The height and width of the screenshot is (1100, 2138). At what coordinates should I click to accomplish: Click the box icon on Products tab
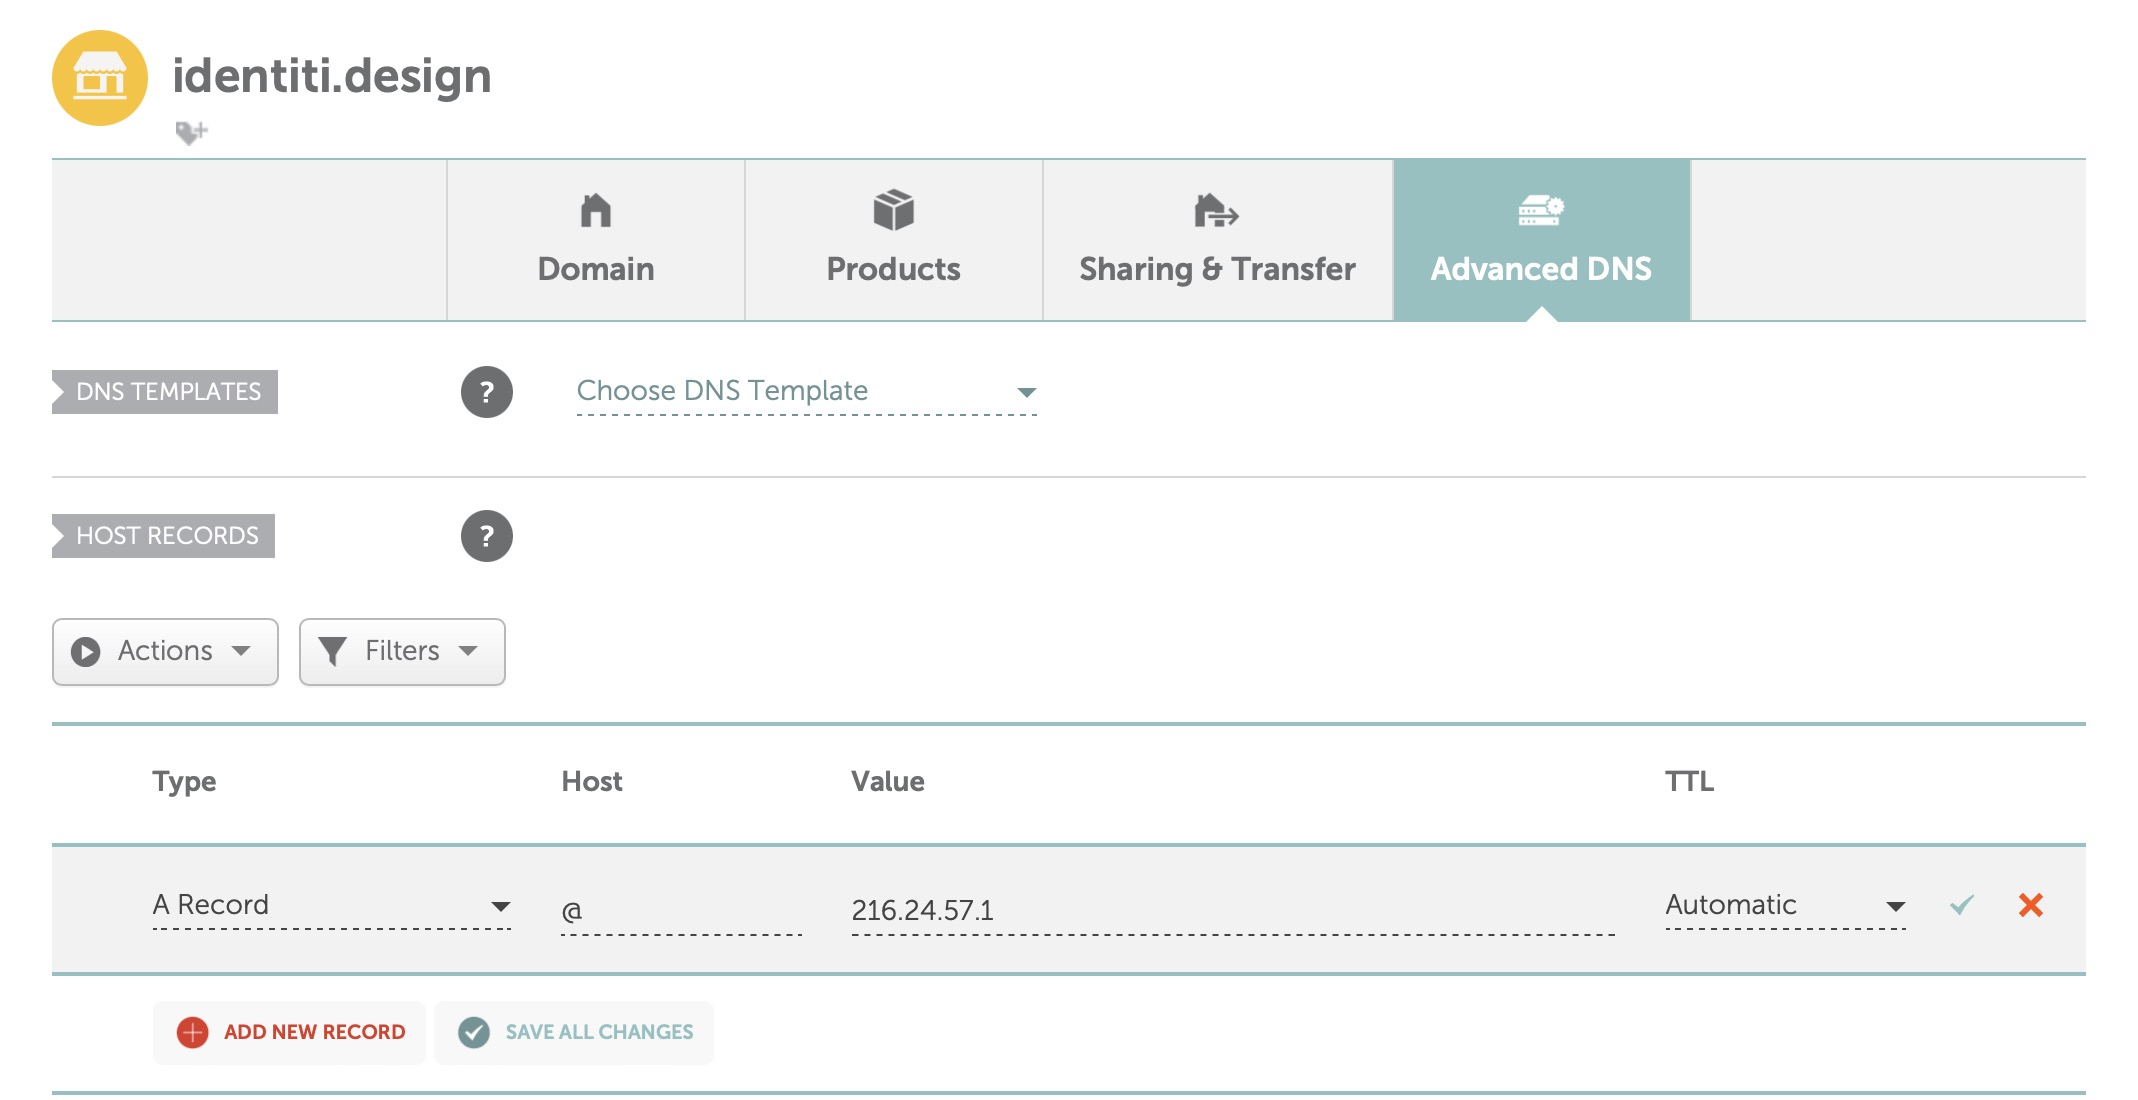click(893, 210)
